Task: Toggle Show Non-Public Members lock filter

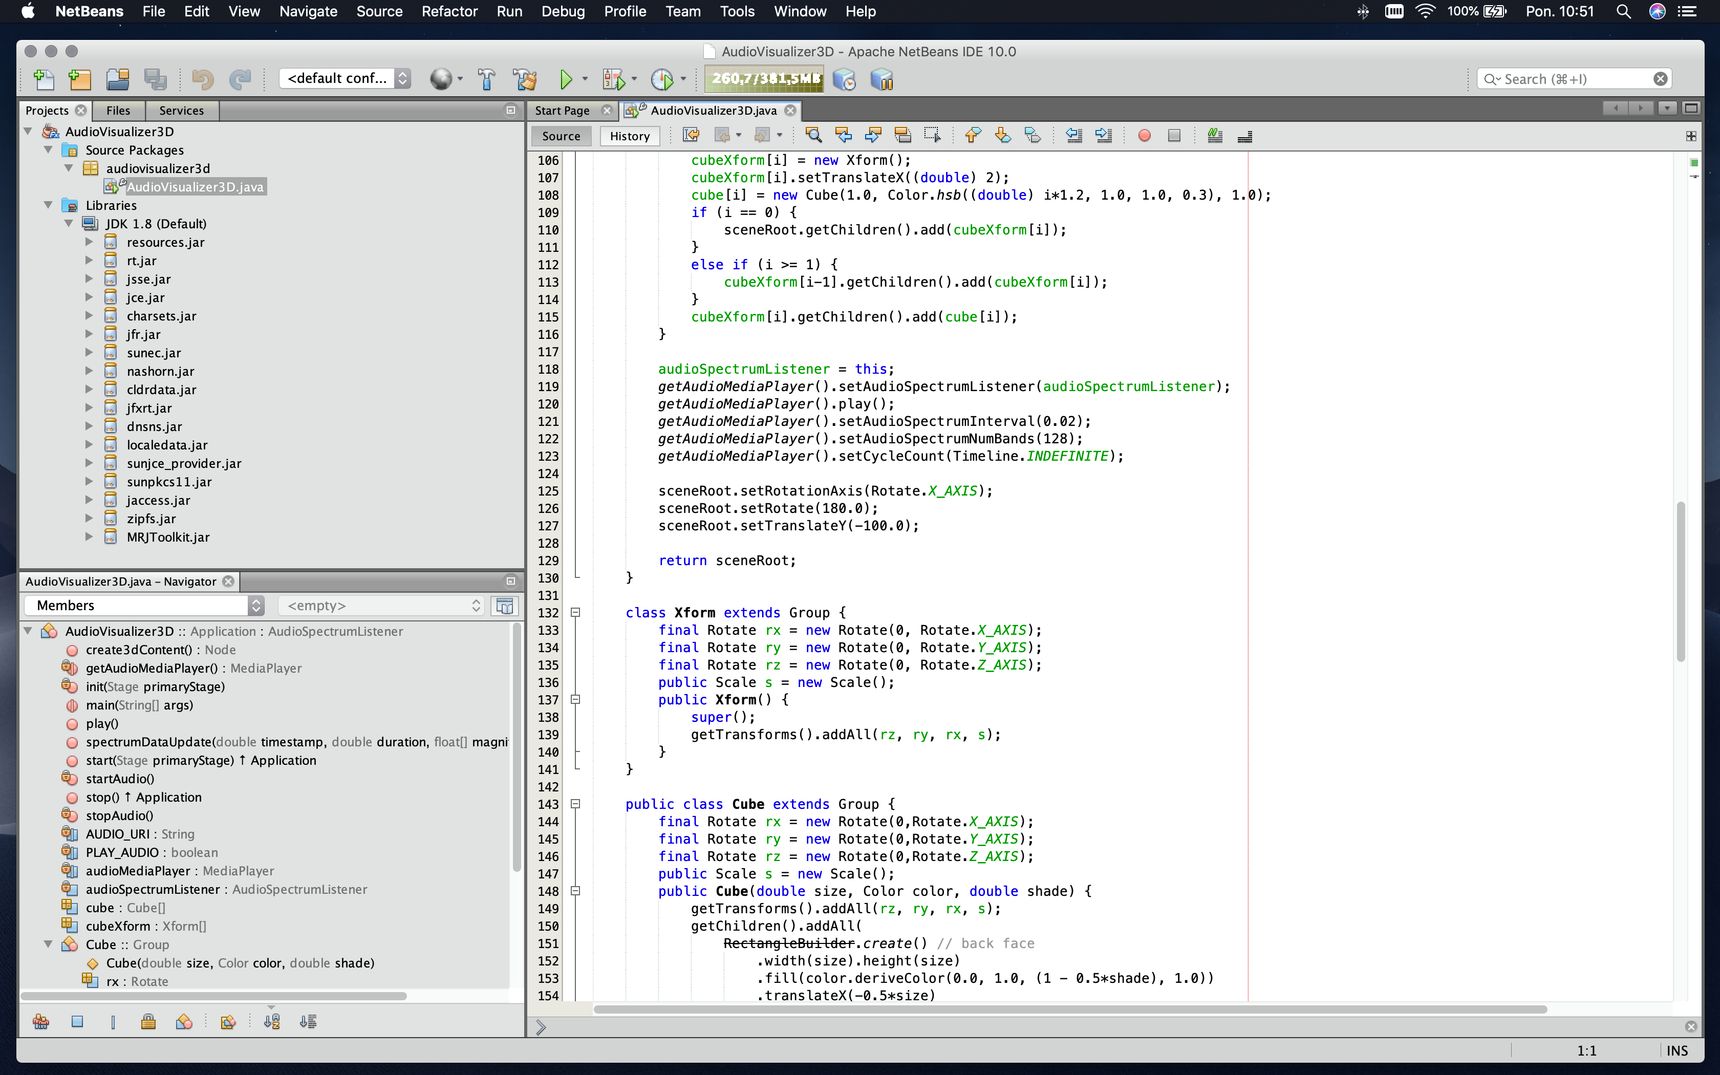Action: tap(148, 1021)
